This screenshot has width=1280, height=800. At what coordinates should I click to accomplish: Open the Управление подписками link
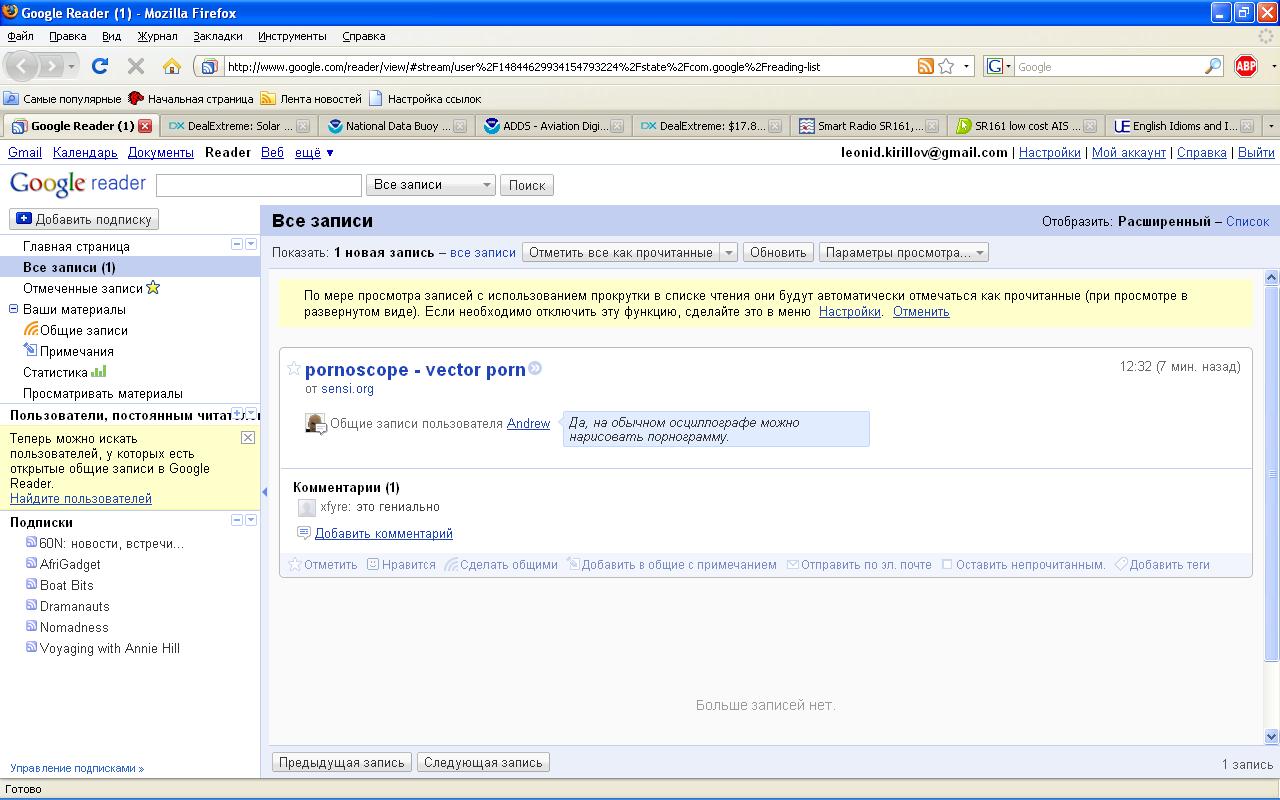[x=77, y=768]
